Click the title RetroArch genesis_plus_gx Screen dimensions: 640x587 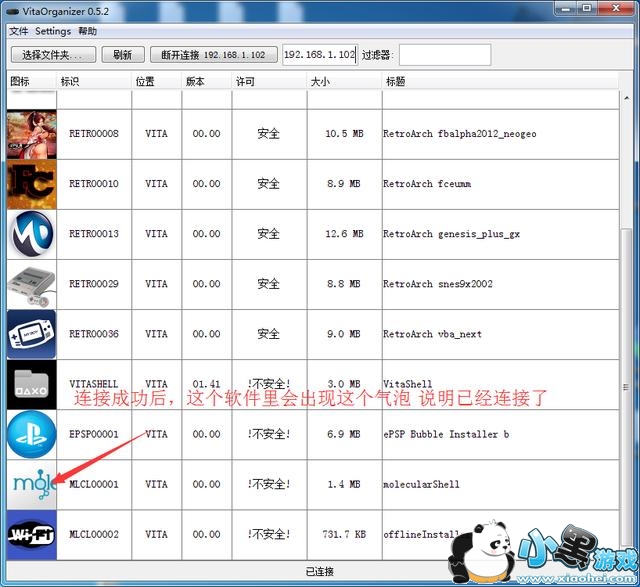(x=451, y=234)
